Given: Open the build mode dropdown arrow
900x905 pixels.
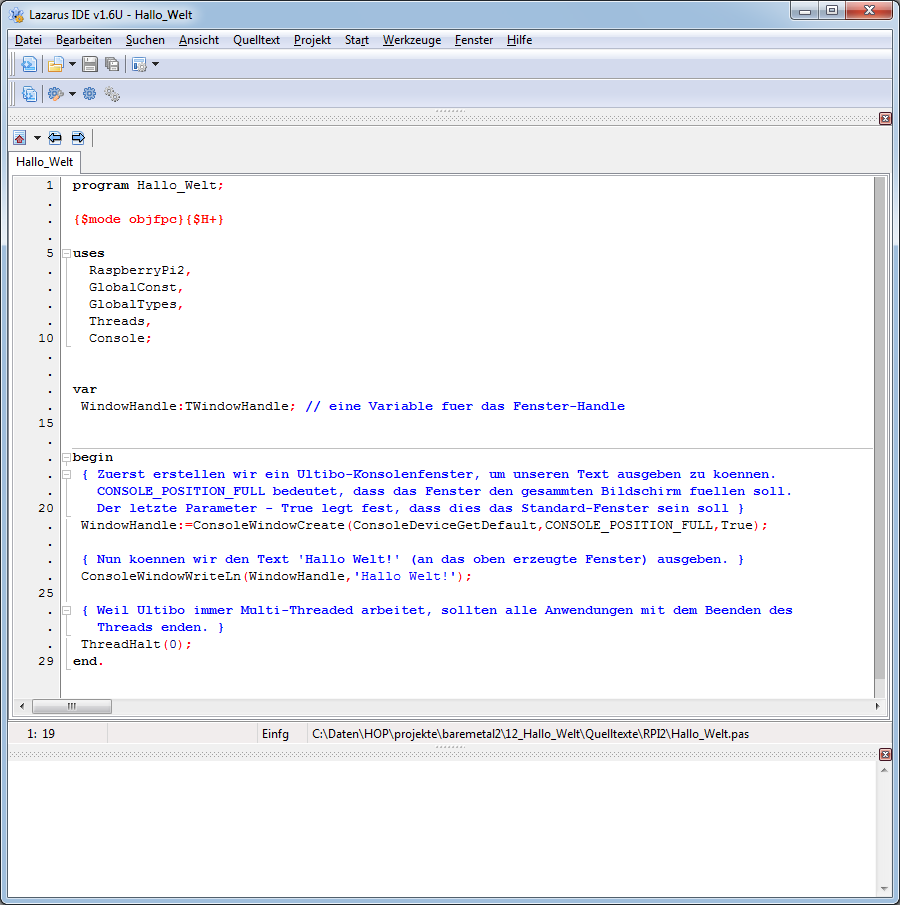Looking at the screenshot, I should 72,94.
